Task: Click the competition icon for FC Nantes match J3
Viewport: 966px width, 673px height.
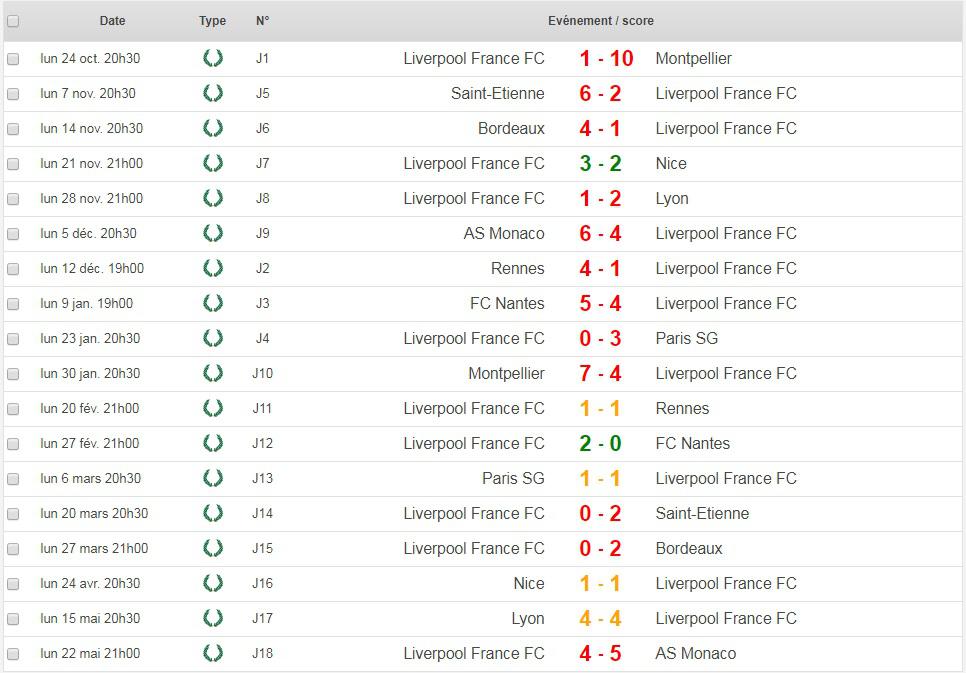Action: pyautogui.click(x=212, y=303)
